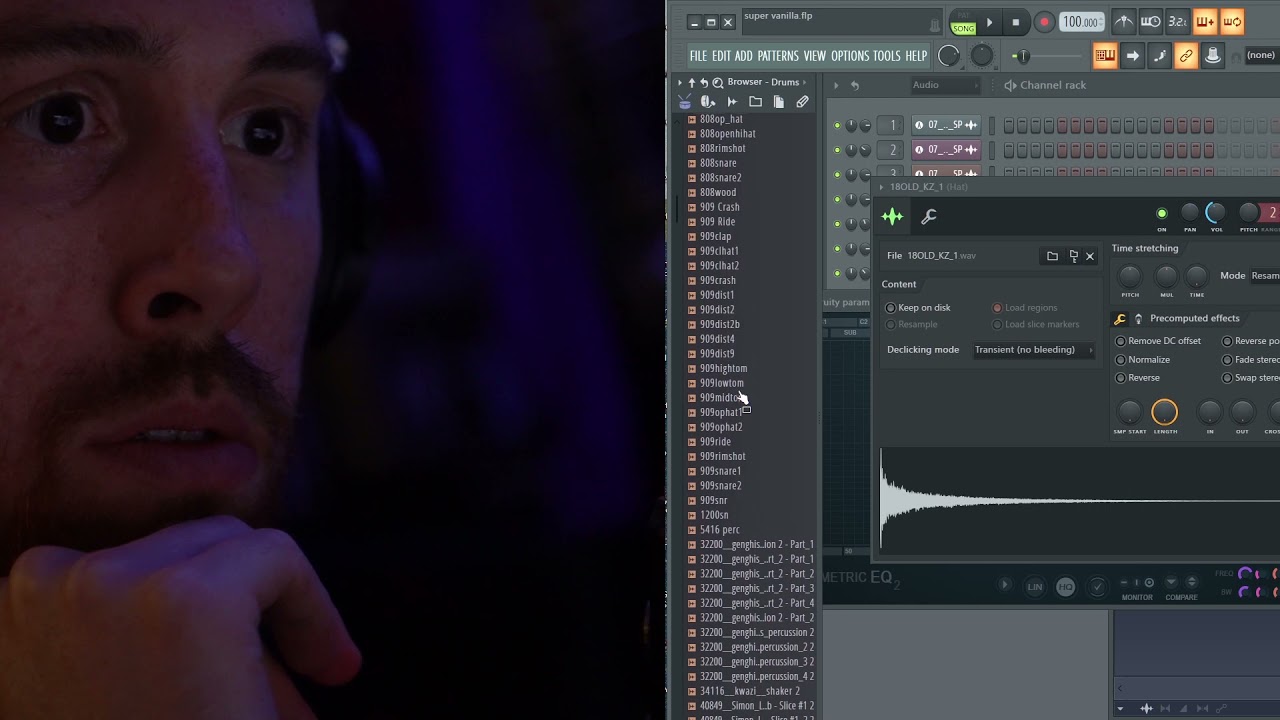Screen dimensions: 1280x720
Task: Click the stamp icon beside the link icon
Action: (1213, 56)
